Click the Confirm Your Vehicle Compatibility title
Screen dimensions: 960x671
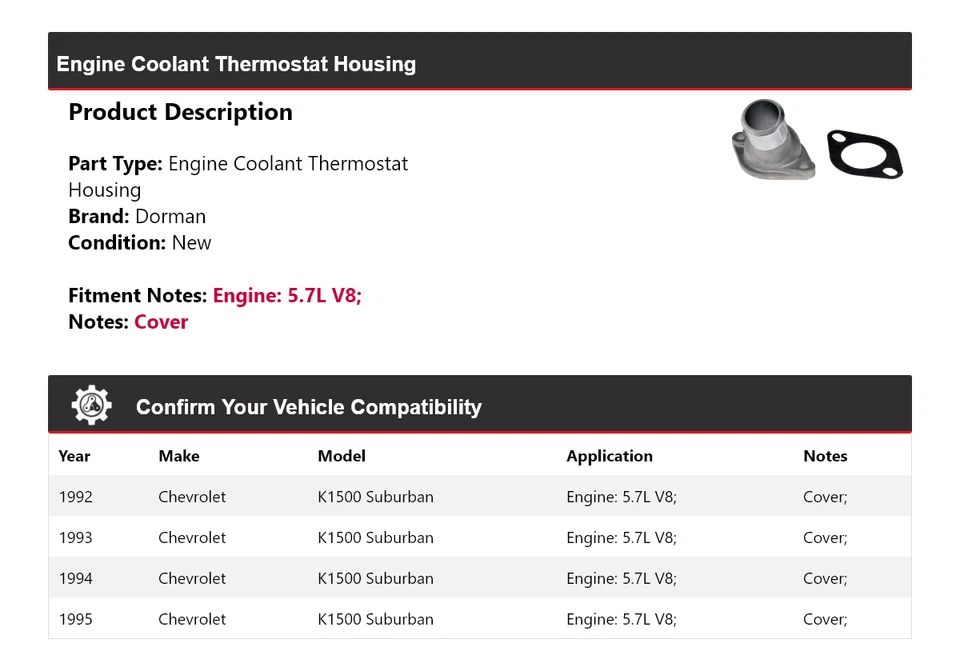(308, 407)
